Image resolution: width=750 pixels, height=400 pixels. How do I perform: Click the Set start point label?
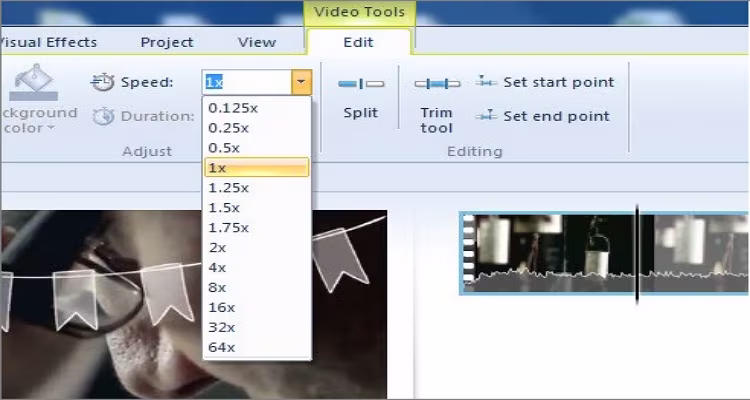point(558,82)
